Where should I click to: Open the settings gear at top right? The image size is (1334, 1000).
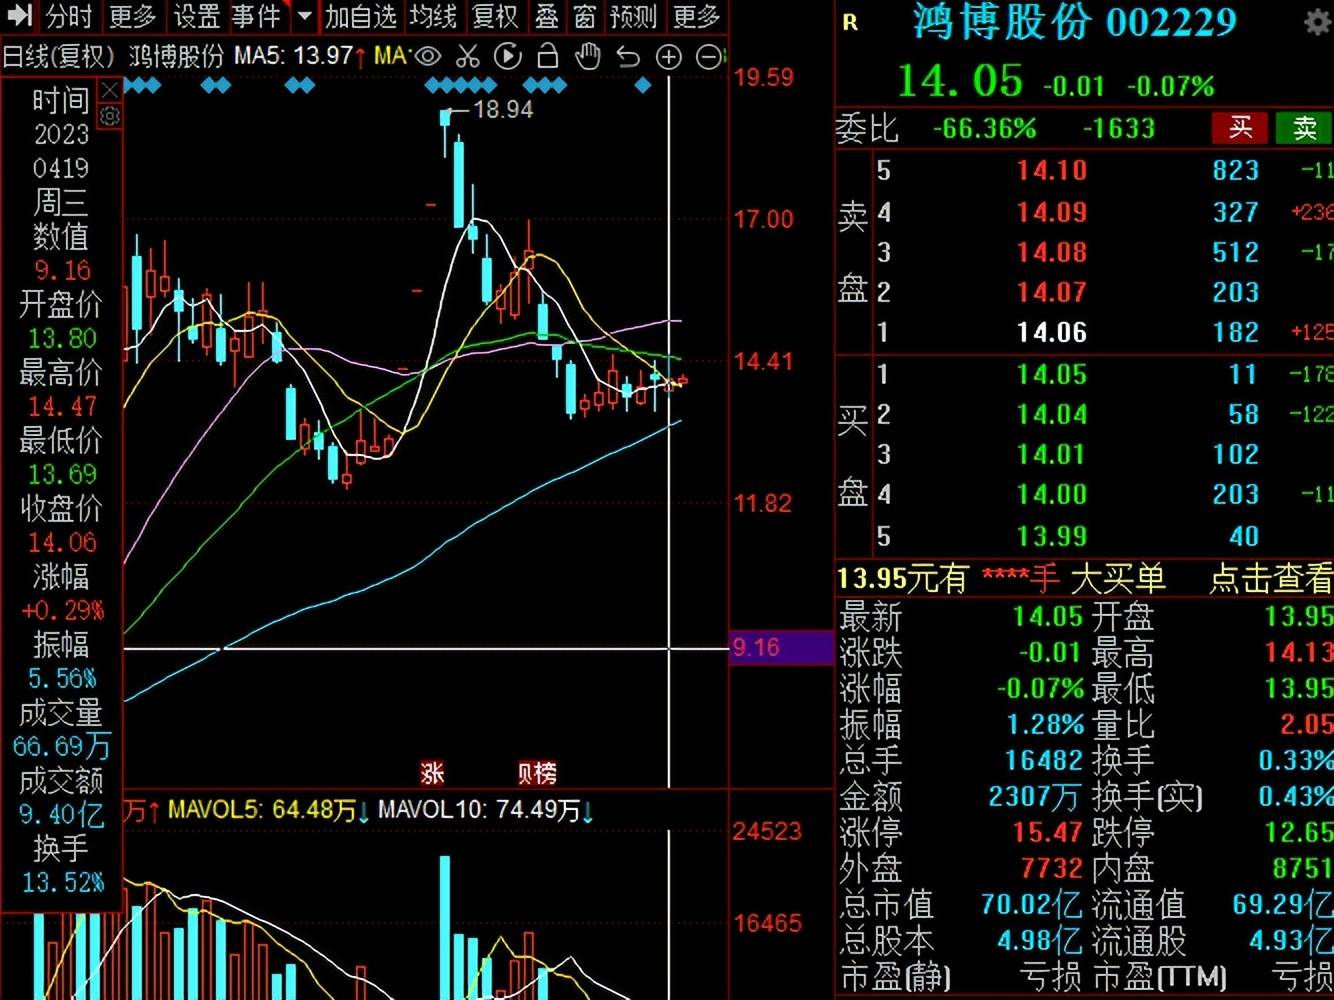1318,22
